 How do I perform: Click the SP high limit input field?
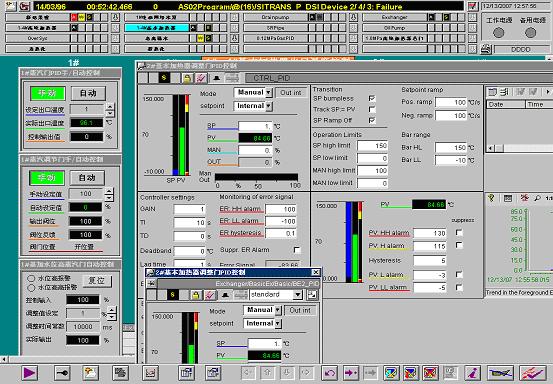(372, 146)
